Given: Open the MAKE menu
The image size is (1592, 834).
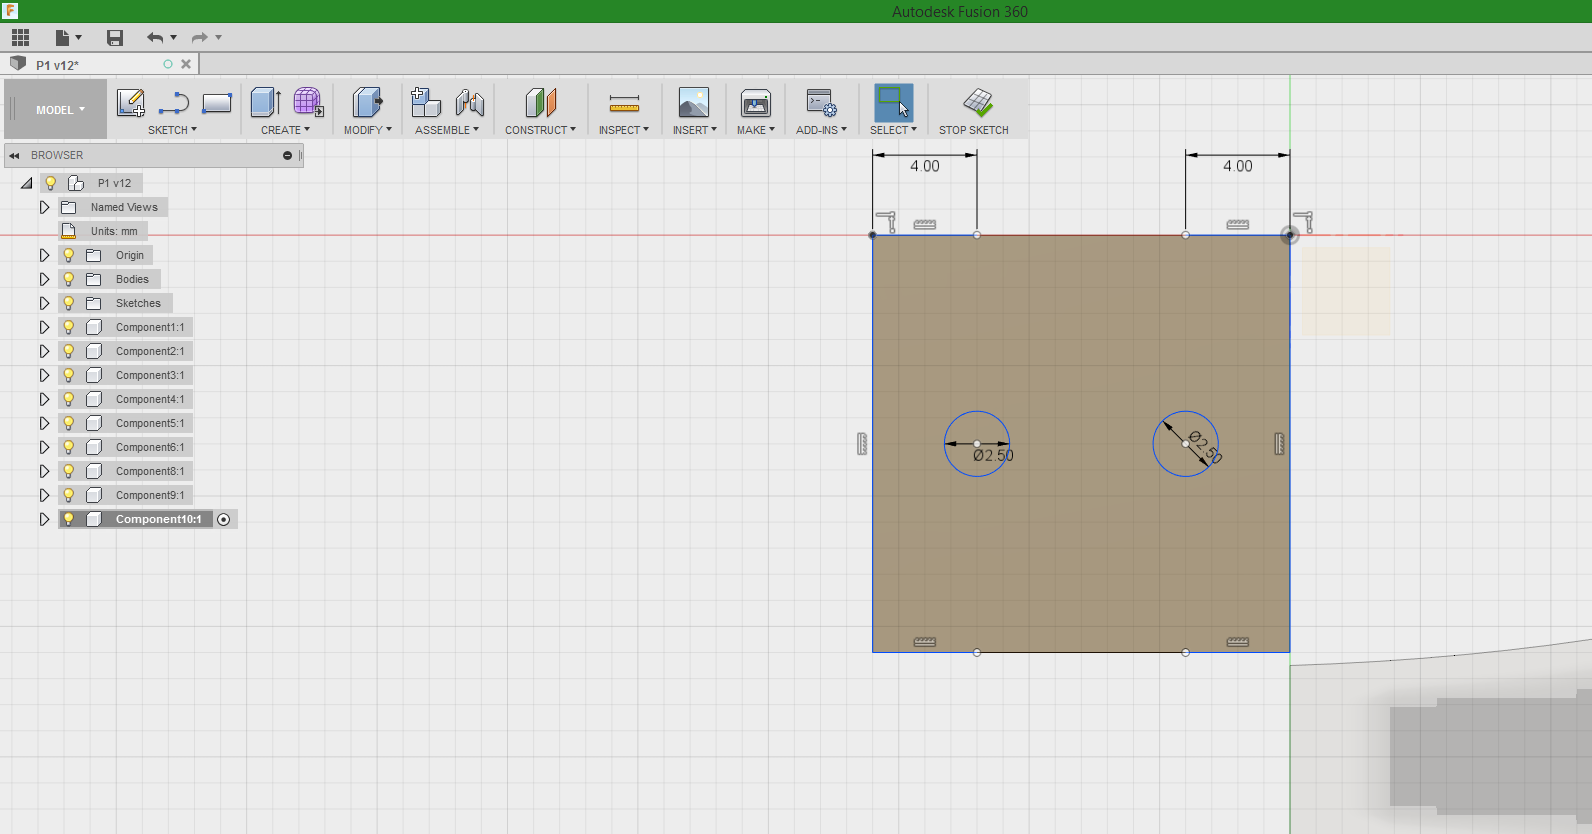Looking at the screenshot, I should coord(756,130).
